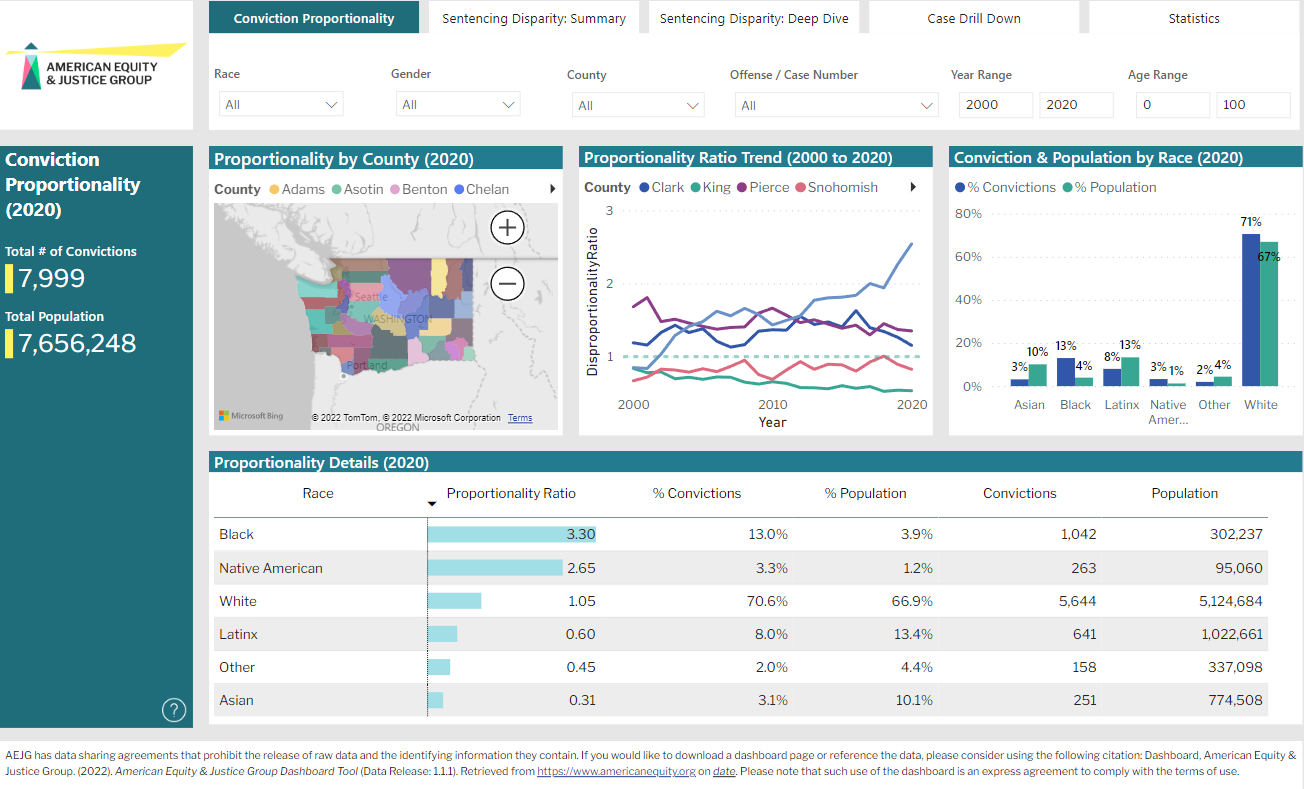The height and width of the screenshot is (789, 1304).
Task: Highlight Pierce in trend legend
Action: pyautogui.click(x=763, y=187)
